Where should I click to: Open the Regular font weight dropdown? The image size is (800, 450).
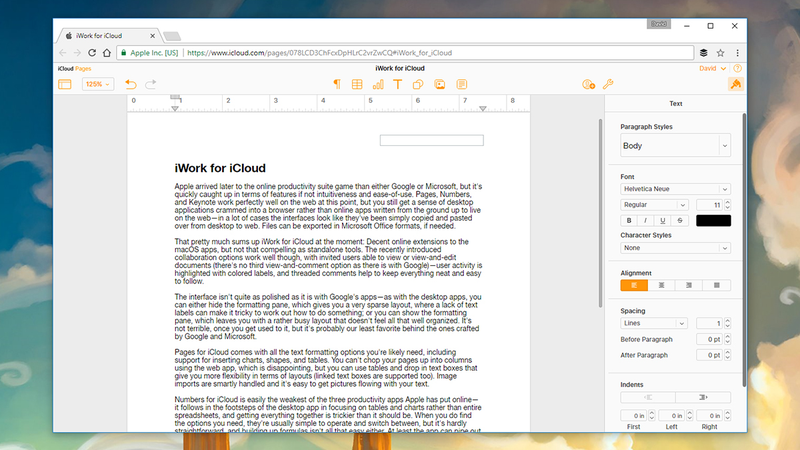pos(655,205)
